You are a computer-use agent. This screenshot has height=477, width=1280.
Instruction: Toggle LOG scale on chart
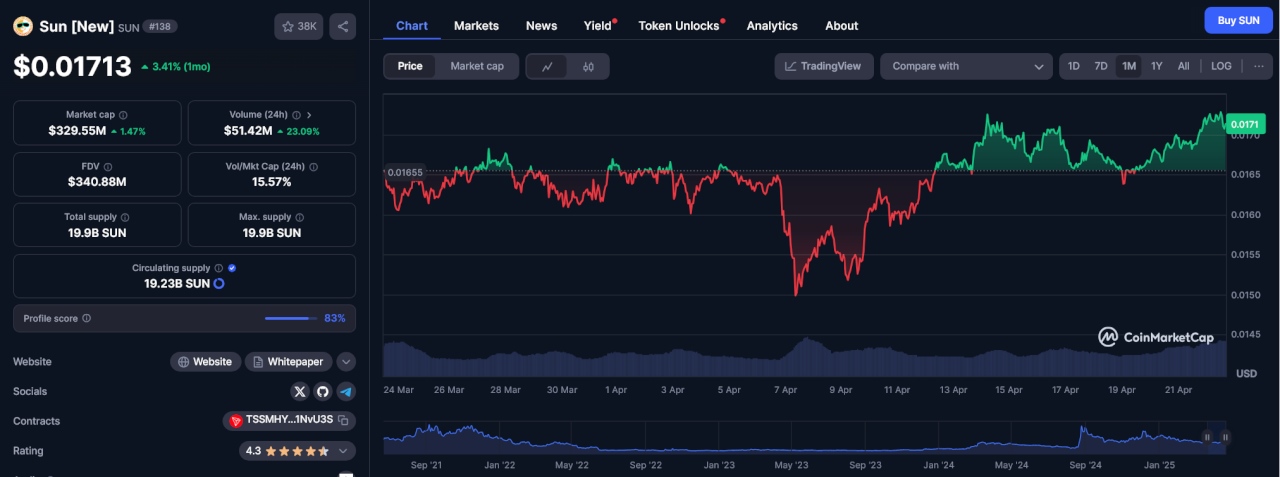1221,66
